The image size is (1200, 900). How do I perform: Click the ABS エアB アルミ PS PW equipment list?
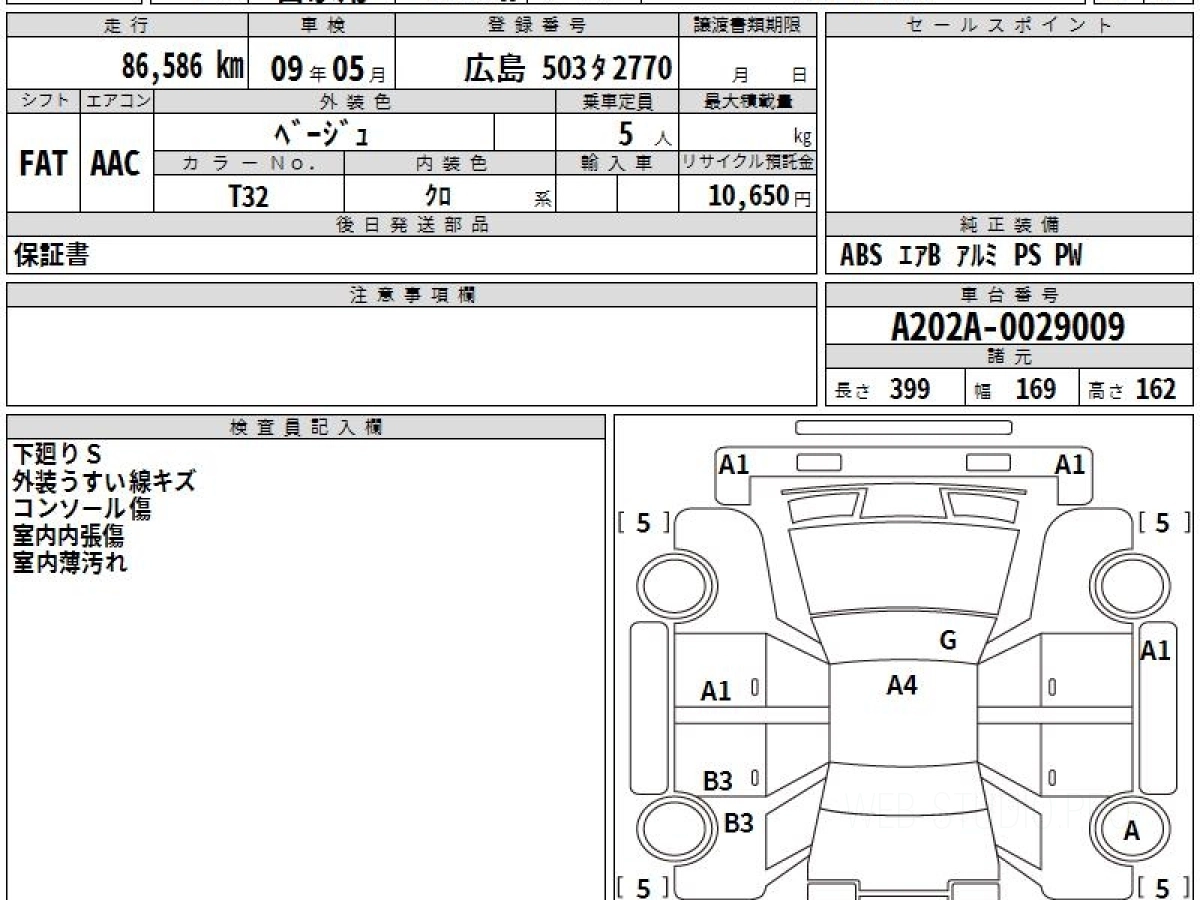coord(960,256)
